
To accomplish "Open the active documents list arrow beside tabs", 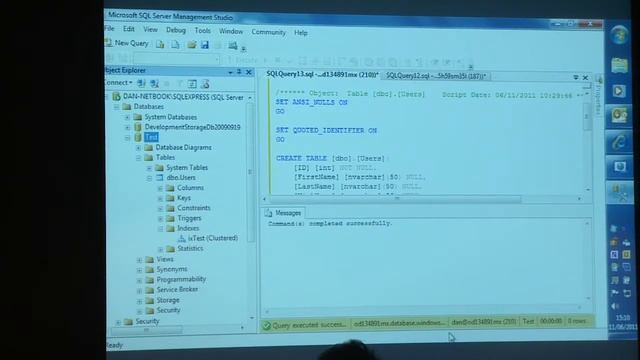I will (576, 77).
